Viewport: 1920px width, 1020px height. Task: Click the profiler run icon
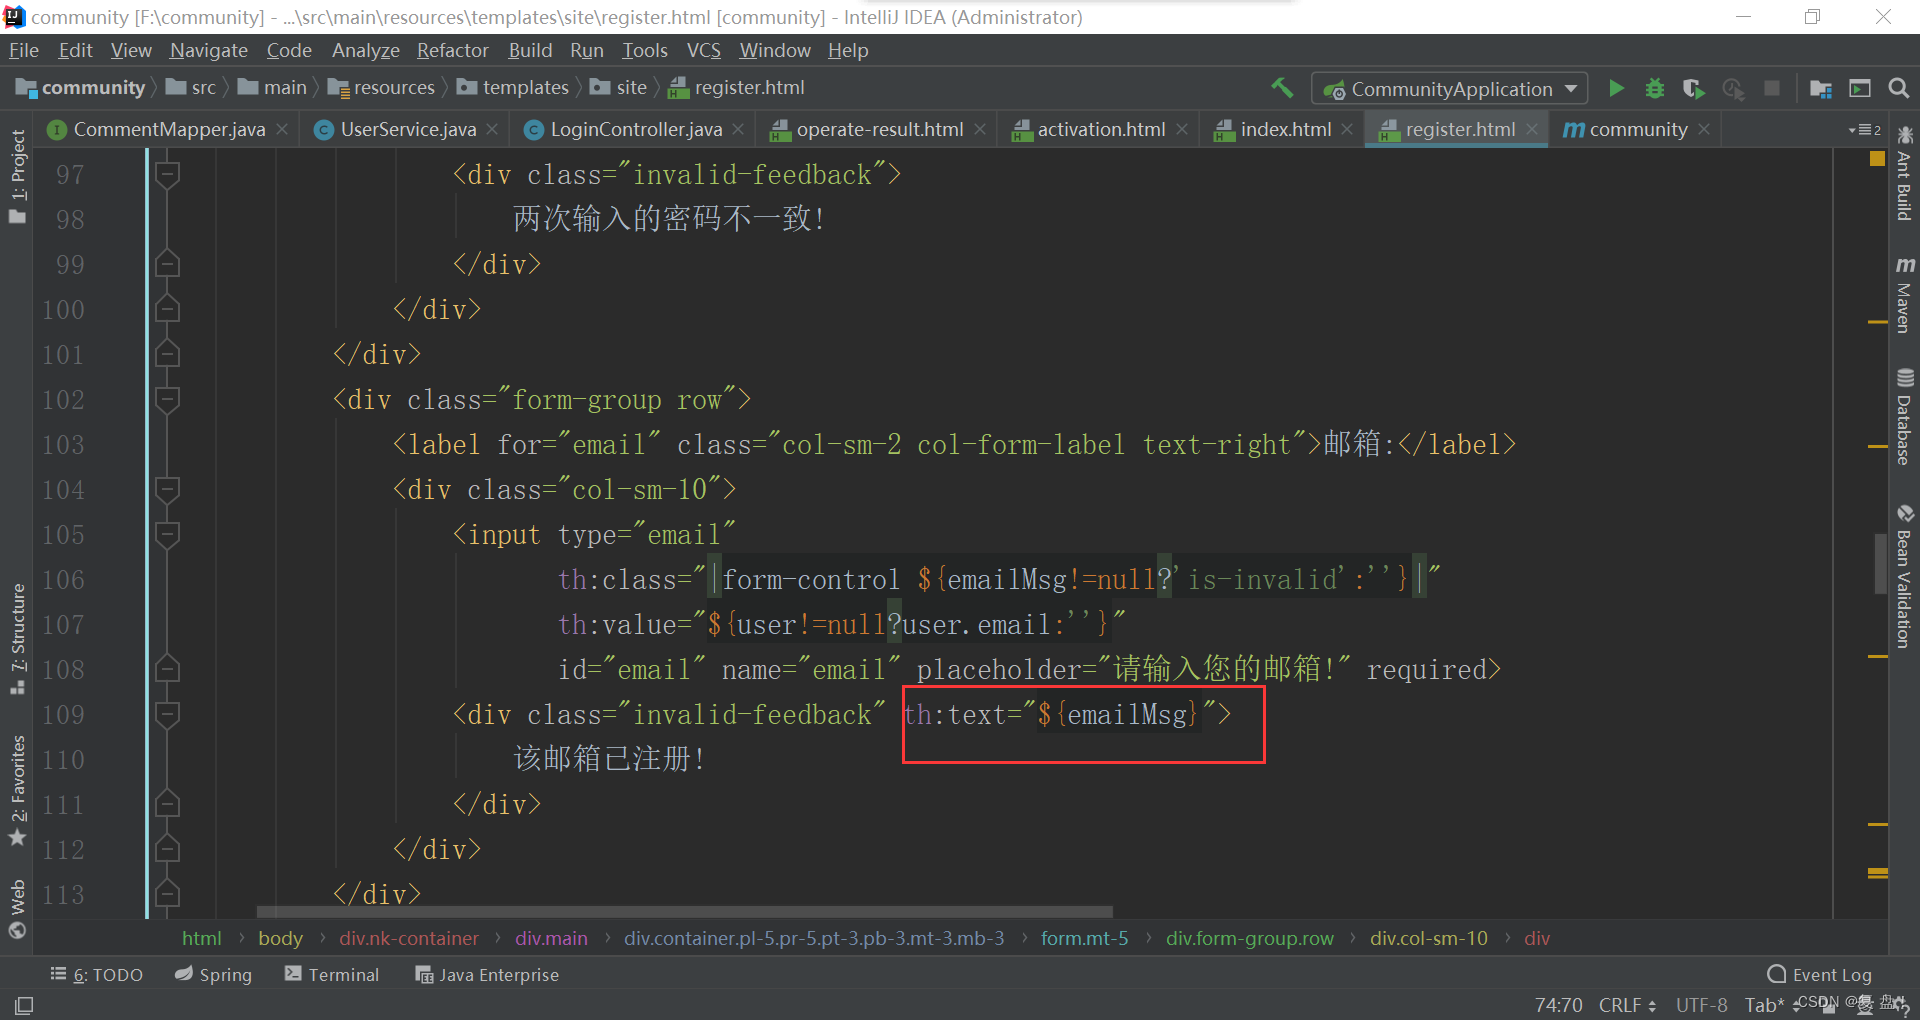(x=1733, y=88)
